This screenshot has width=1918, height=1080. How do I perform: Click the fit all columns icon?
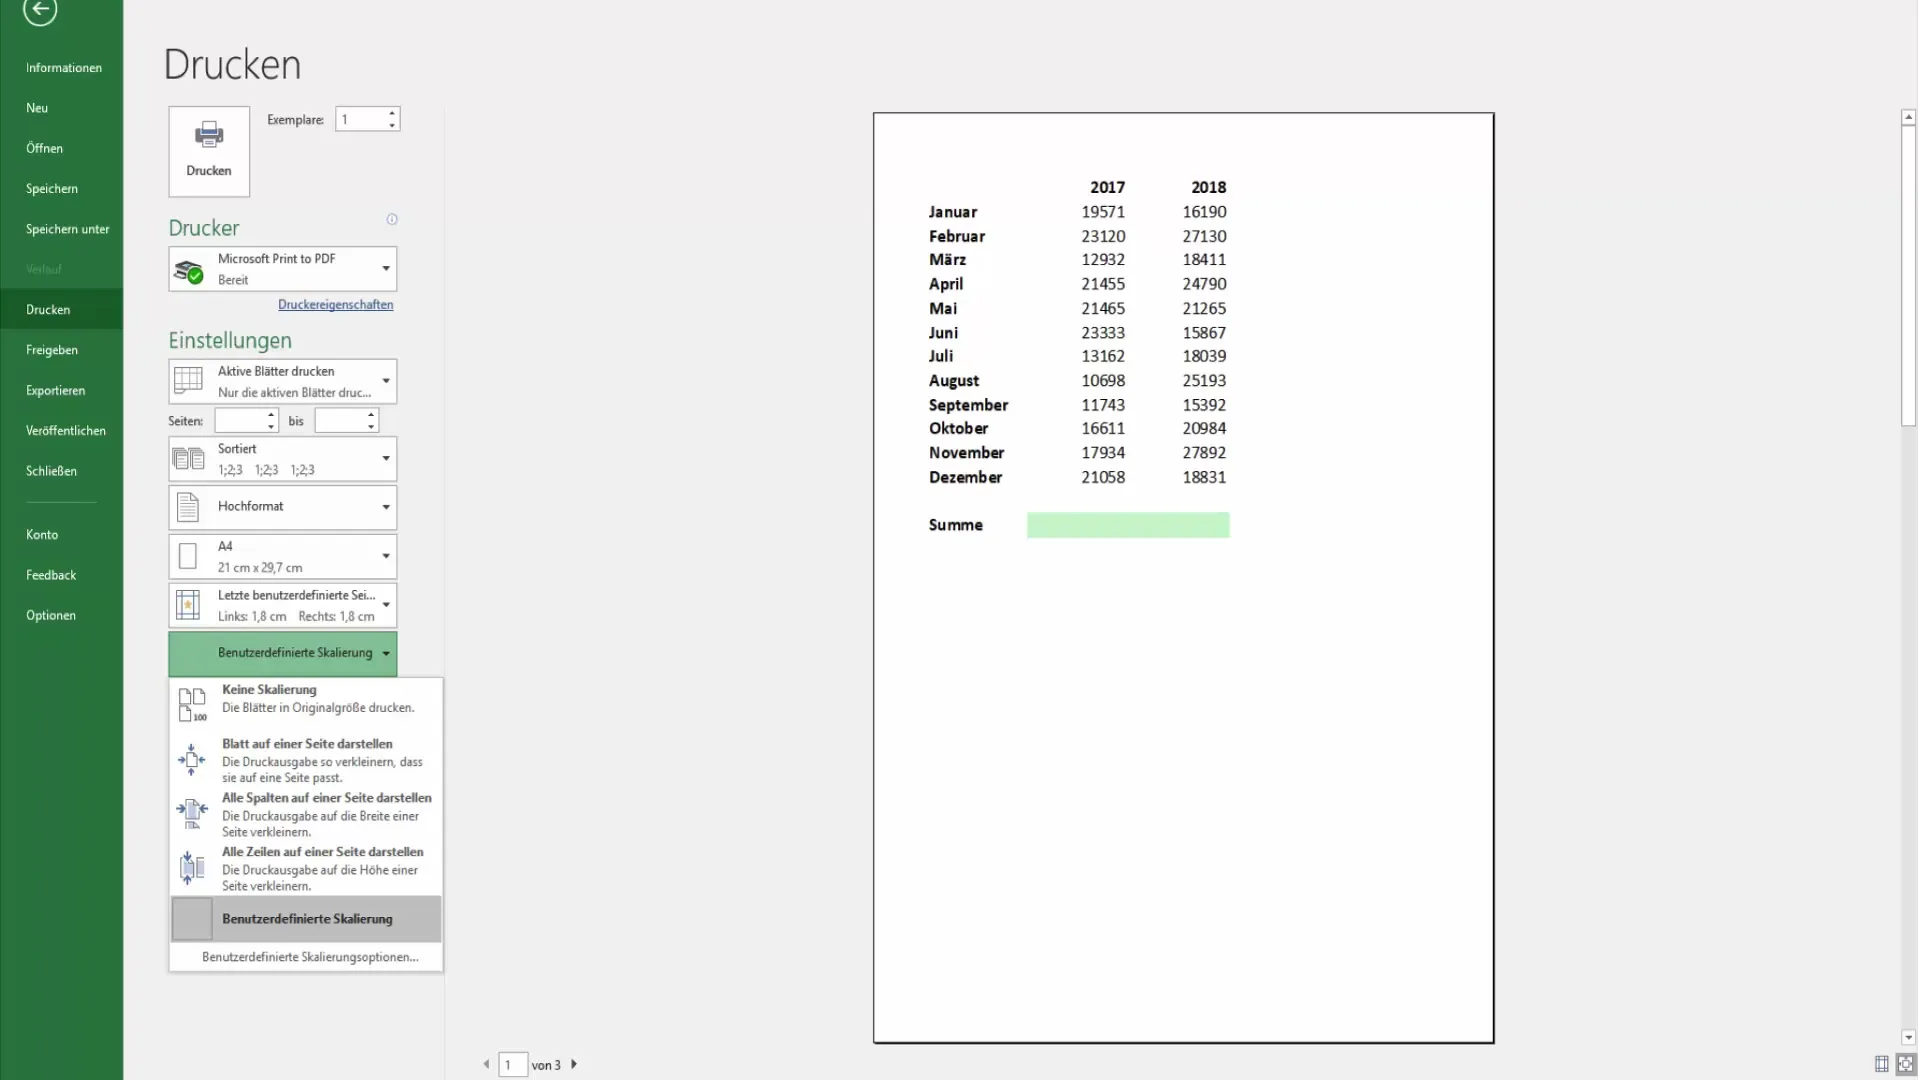[192, 813]
